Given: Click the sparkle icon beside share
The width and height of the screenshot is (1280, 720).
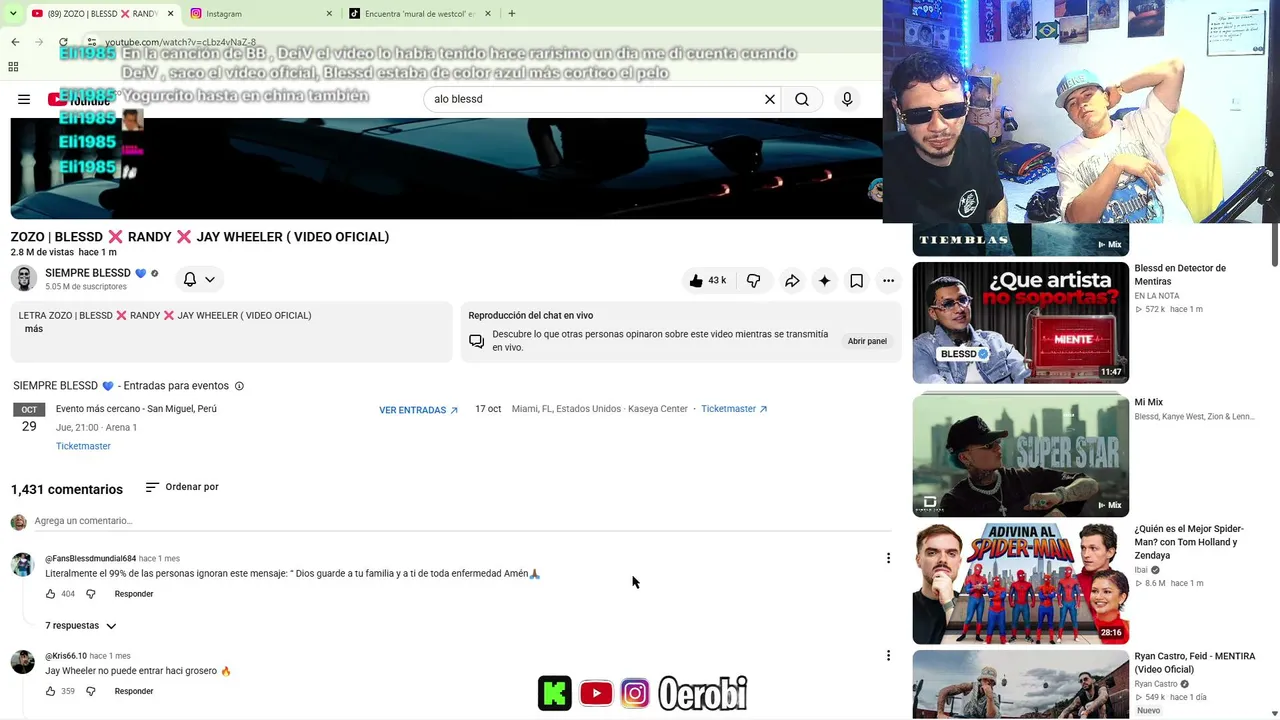Looking at the screenshot, I should (x=824, y=281).
